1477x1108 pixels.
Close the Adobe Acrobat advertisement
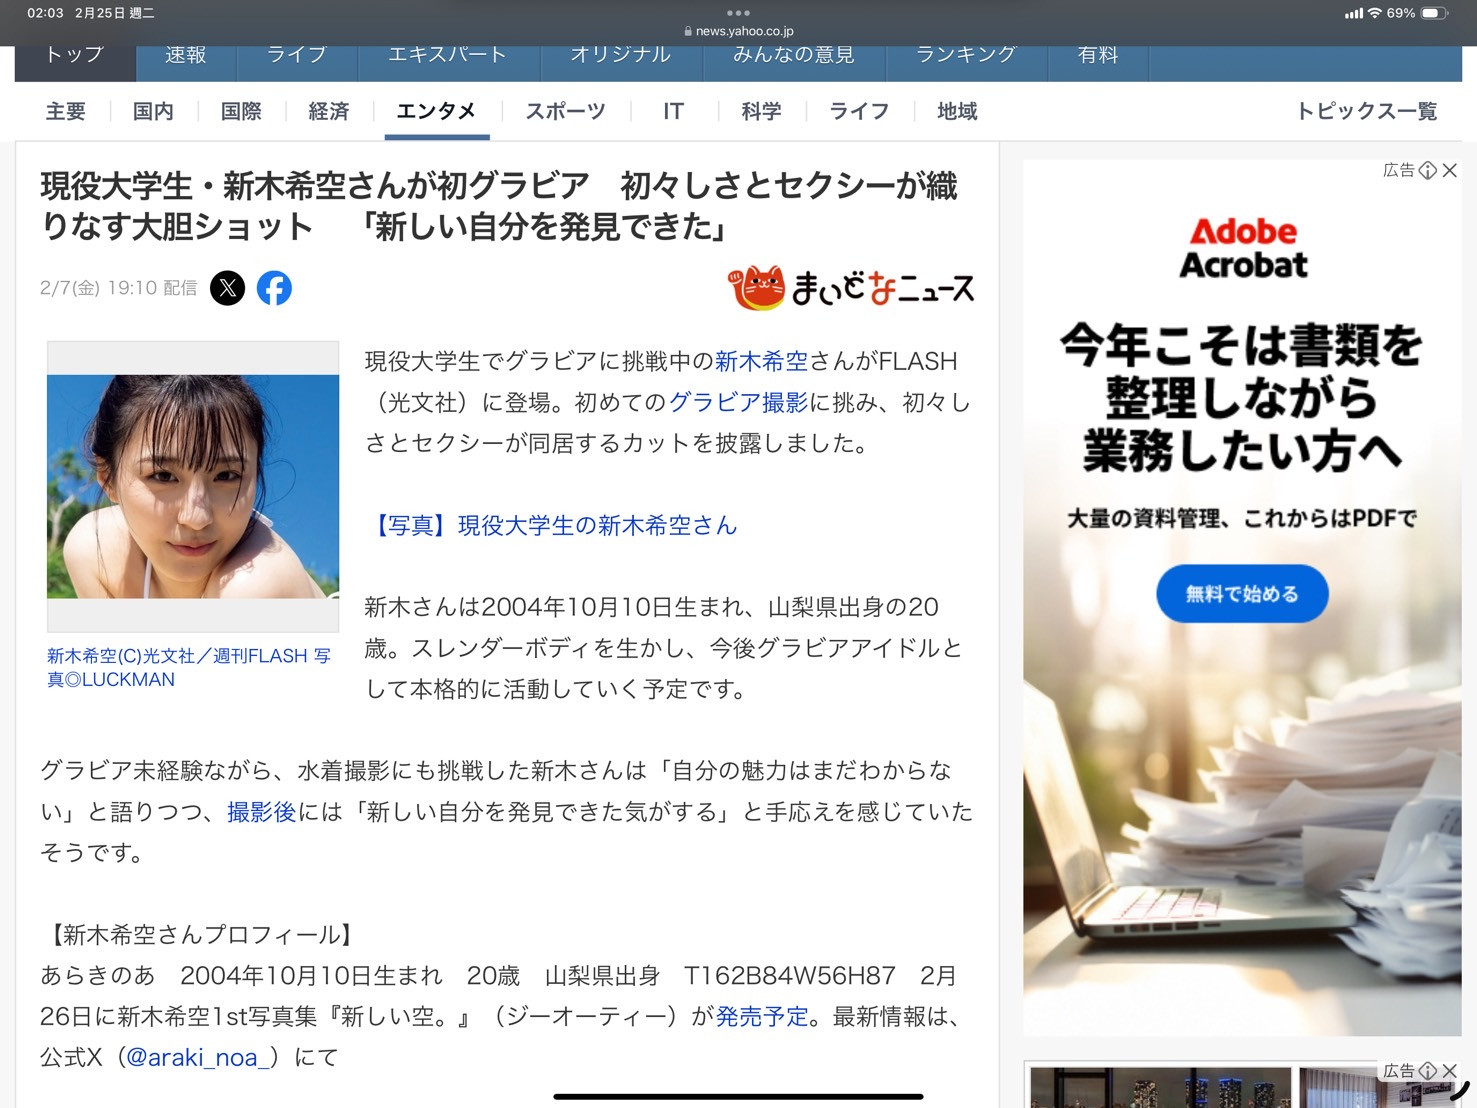1451,170
